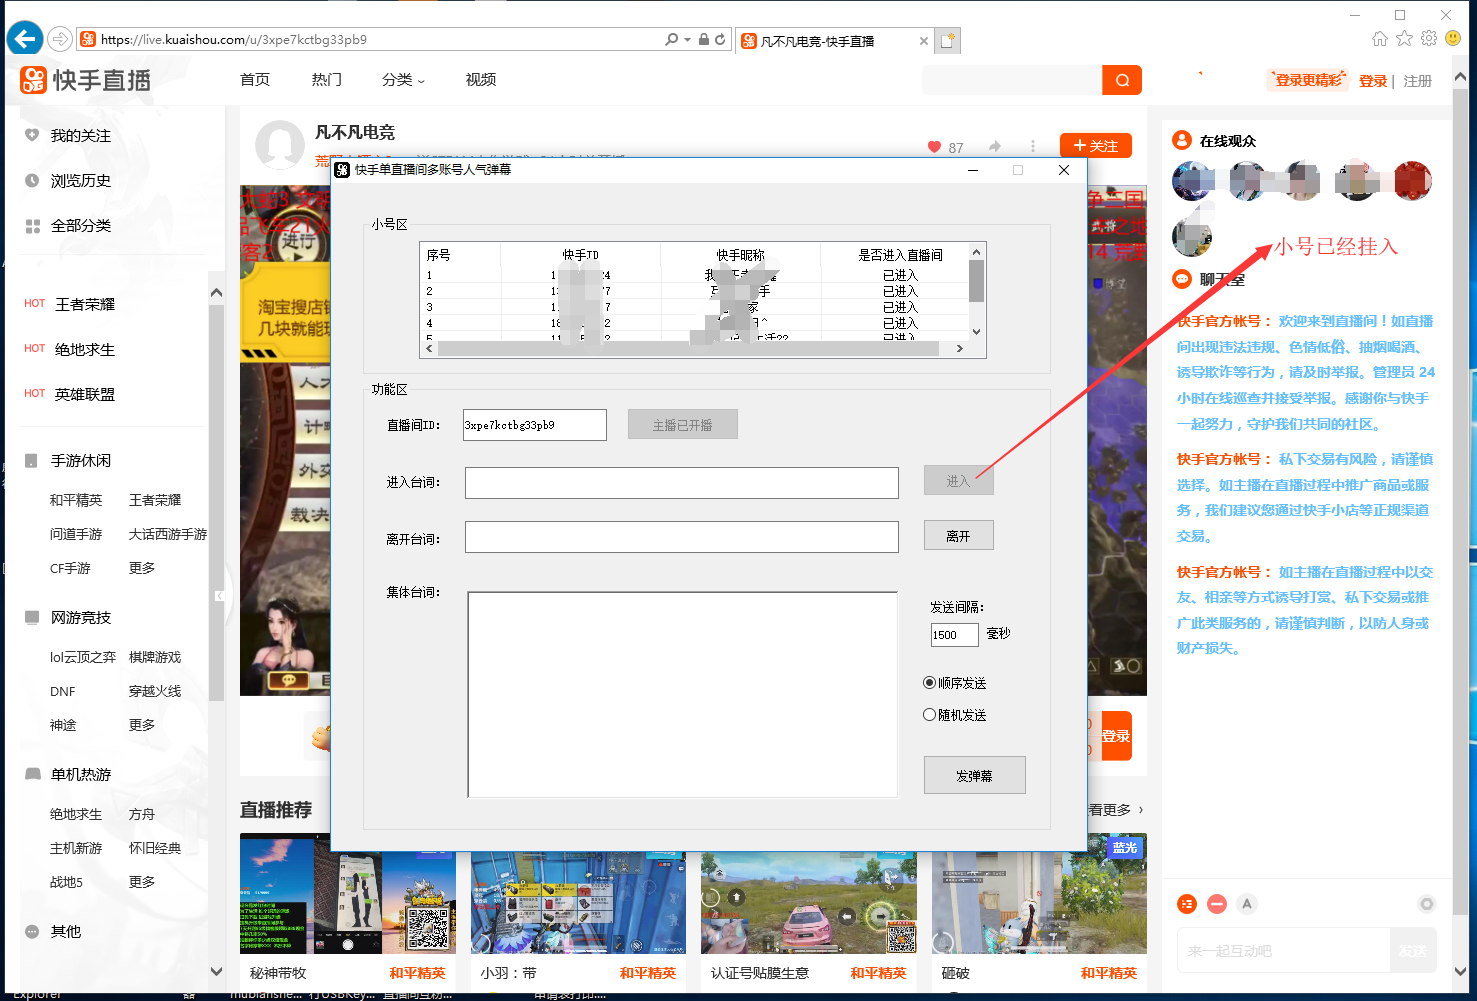1477x1001 pixels.
Task: Click the share arrow icon beside likes
Action: [994, 146]
